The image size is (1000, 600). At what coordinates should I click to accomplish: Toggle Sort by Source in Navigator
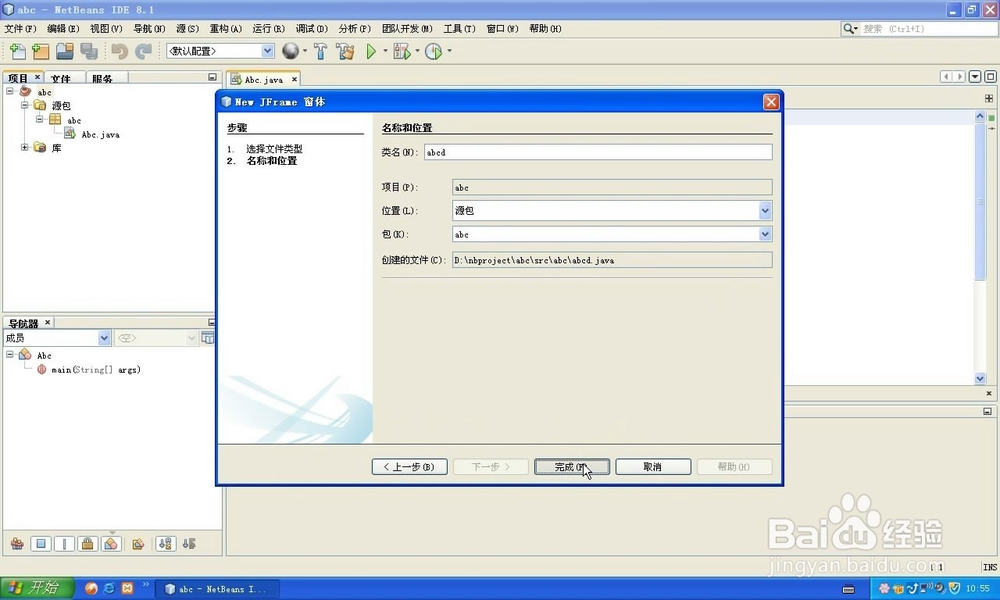click(189, 544)
